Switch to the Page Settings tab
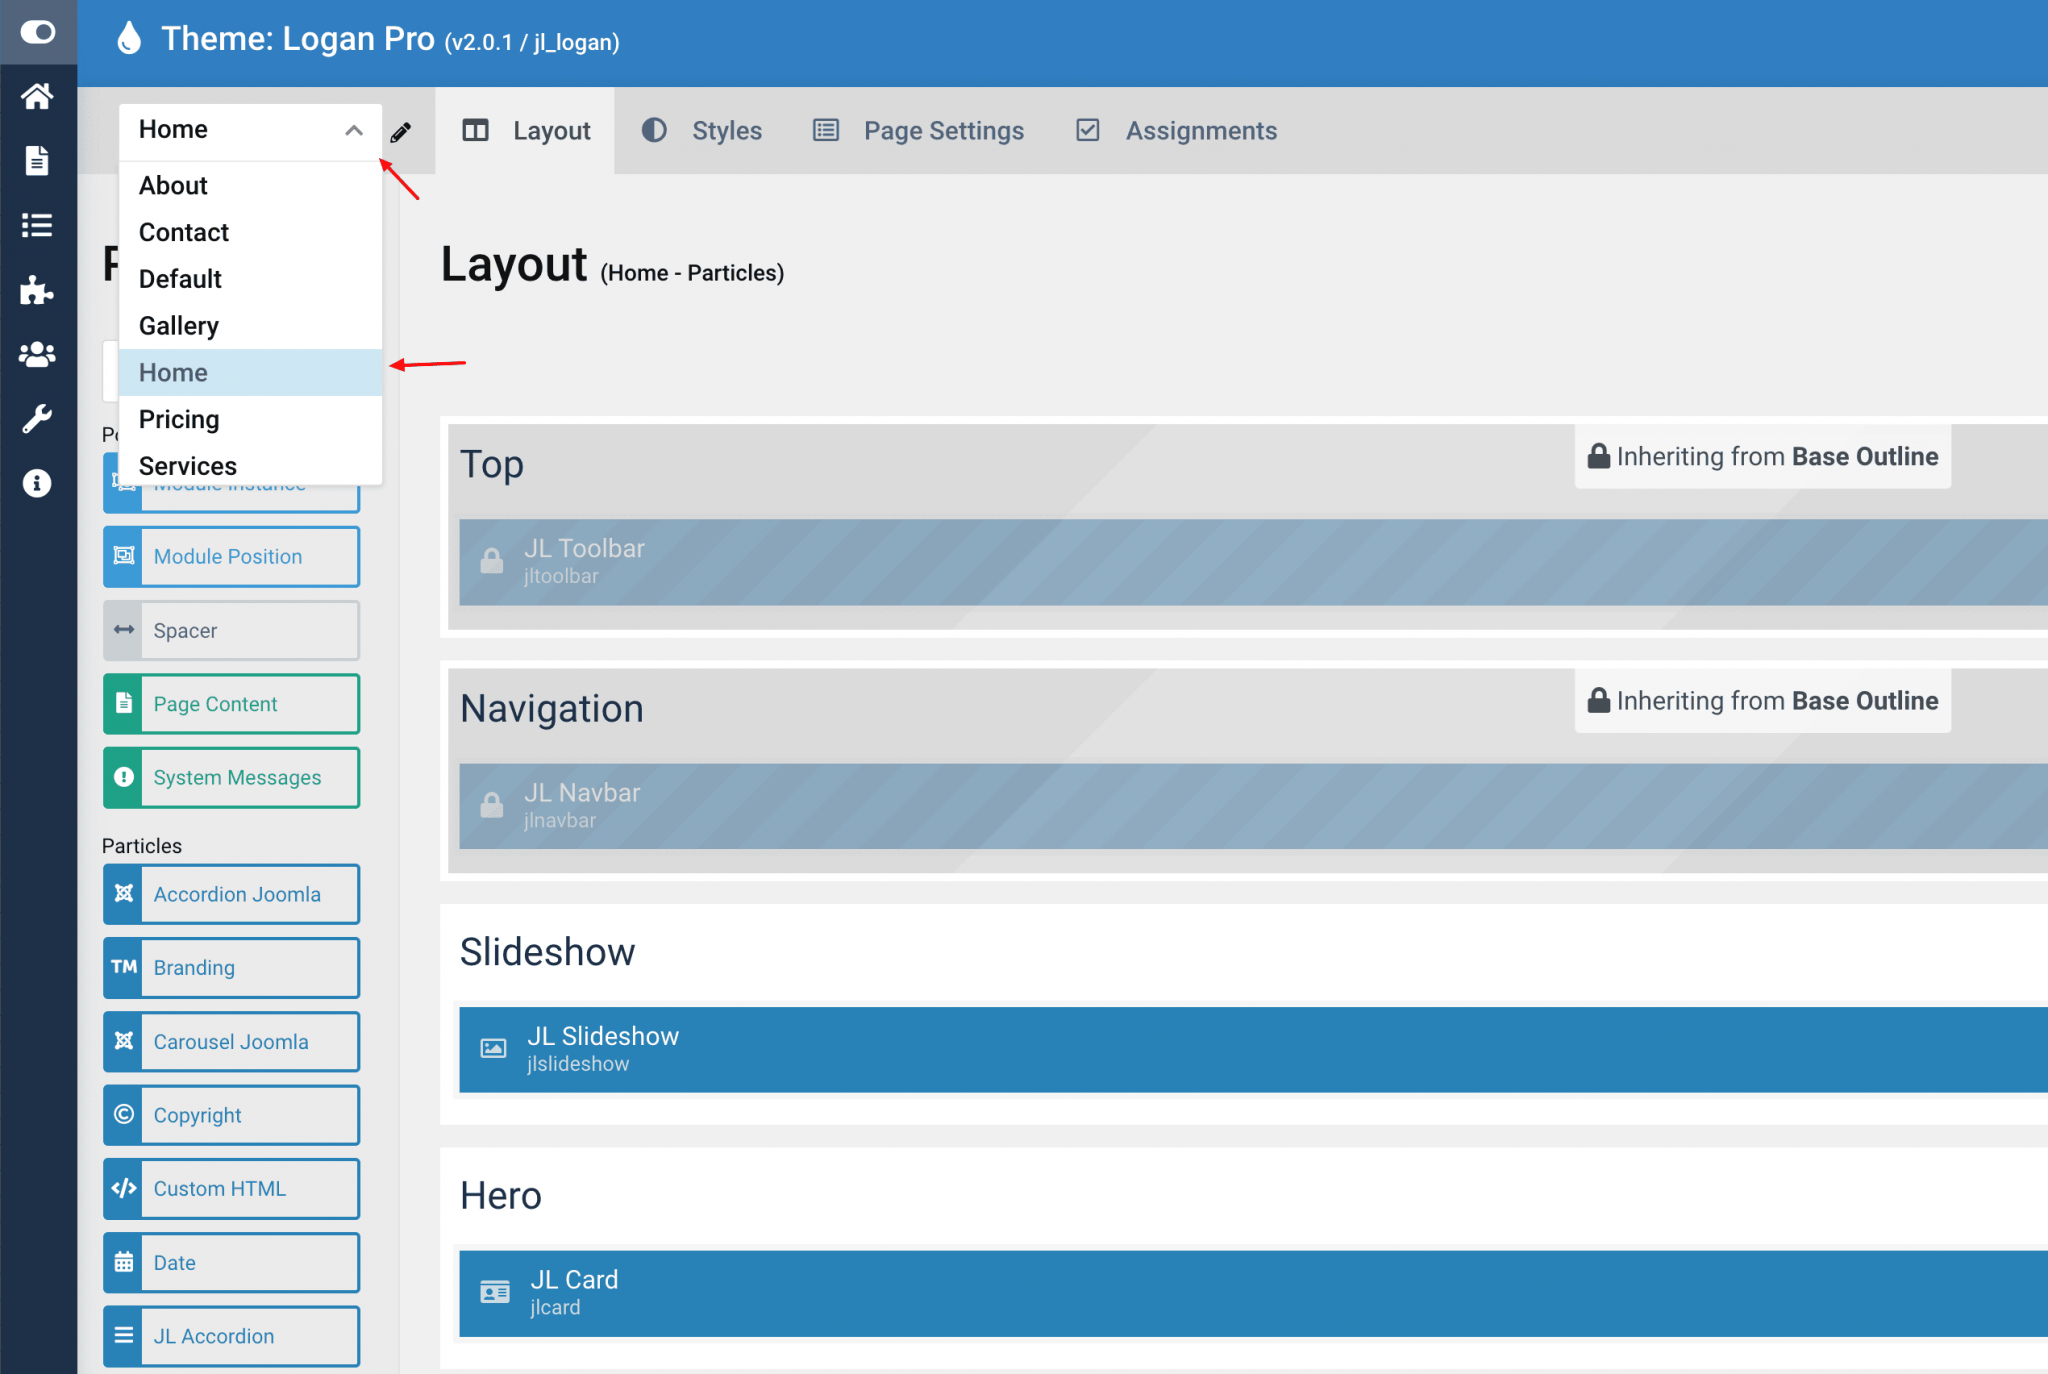Screen dimensions: 2048x1374 (x=918, y=131)
